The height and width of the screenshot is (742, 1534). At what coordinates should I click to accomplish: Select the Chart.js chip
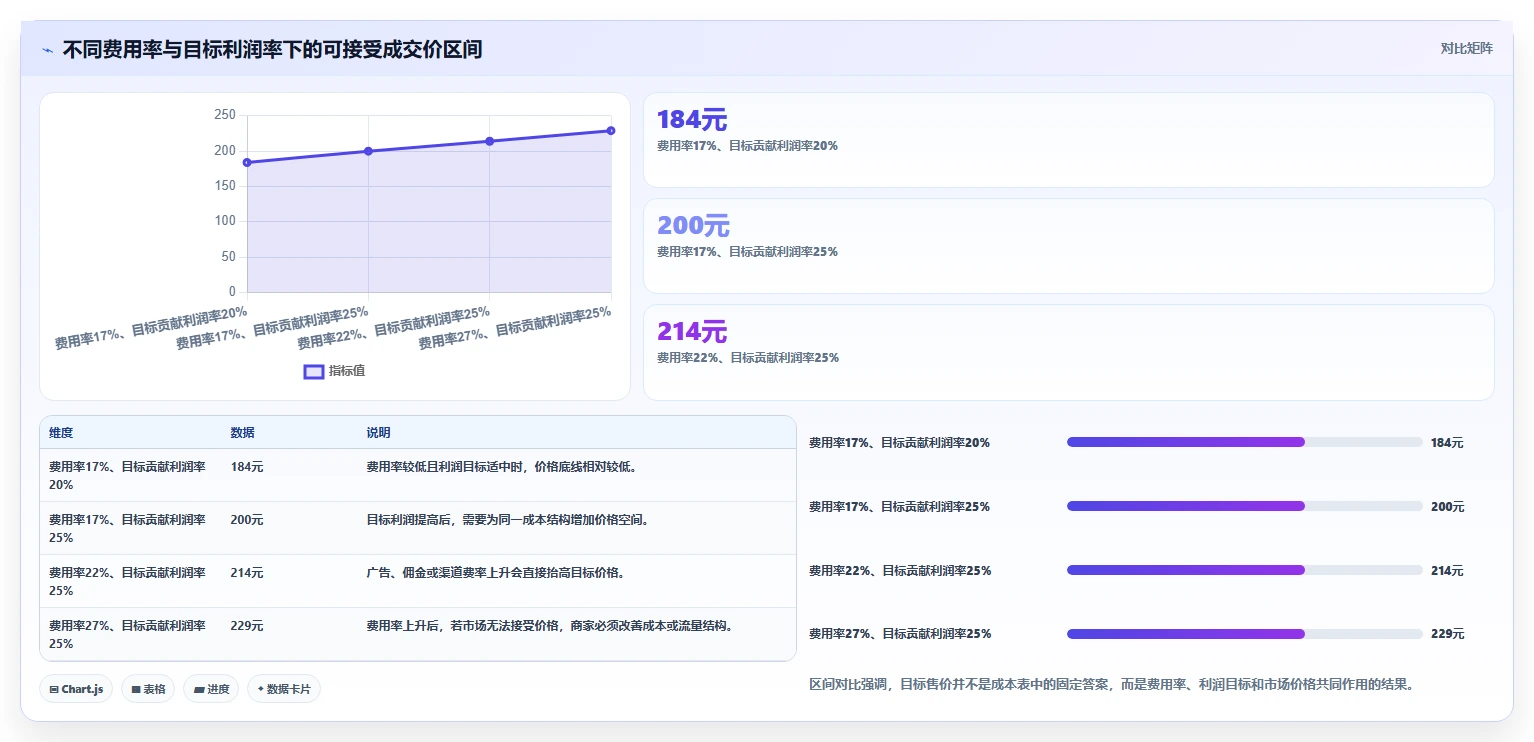pos(76,689)
